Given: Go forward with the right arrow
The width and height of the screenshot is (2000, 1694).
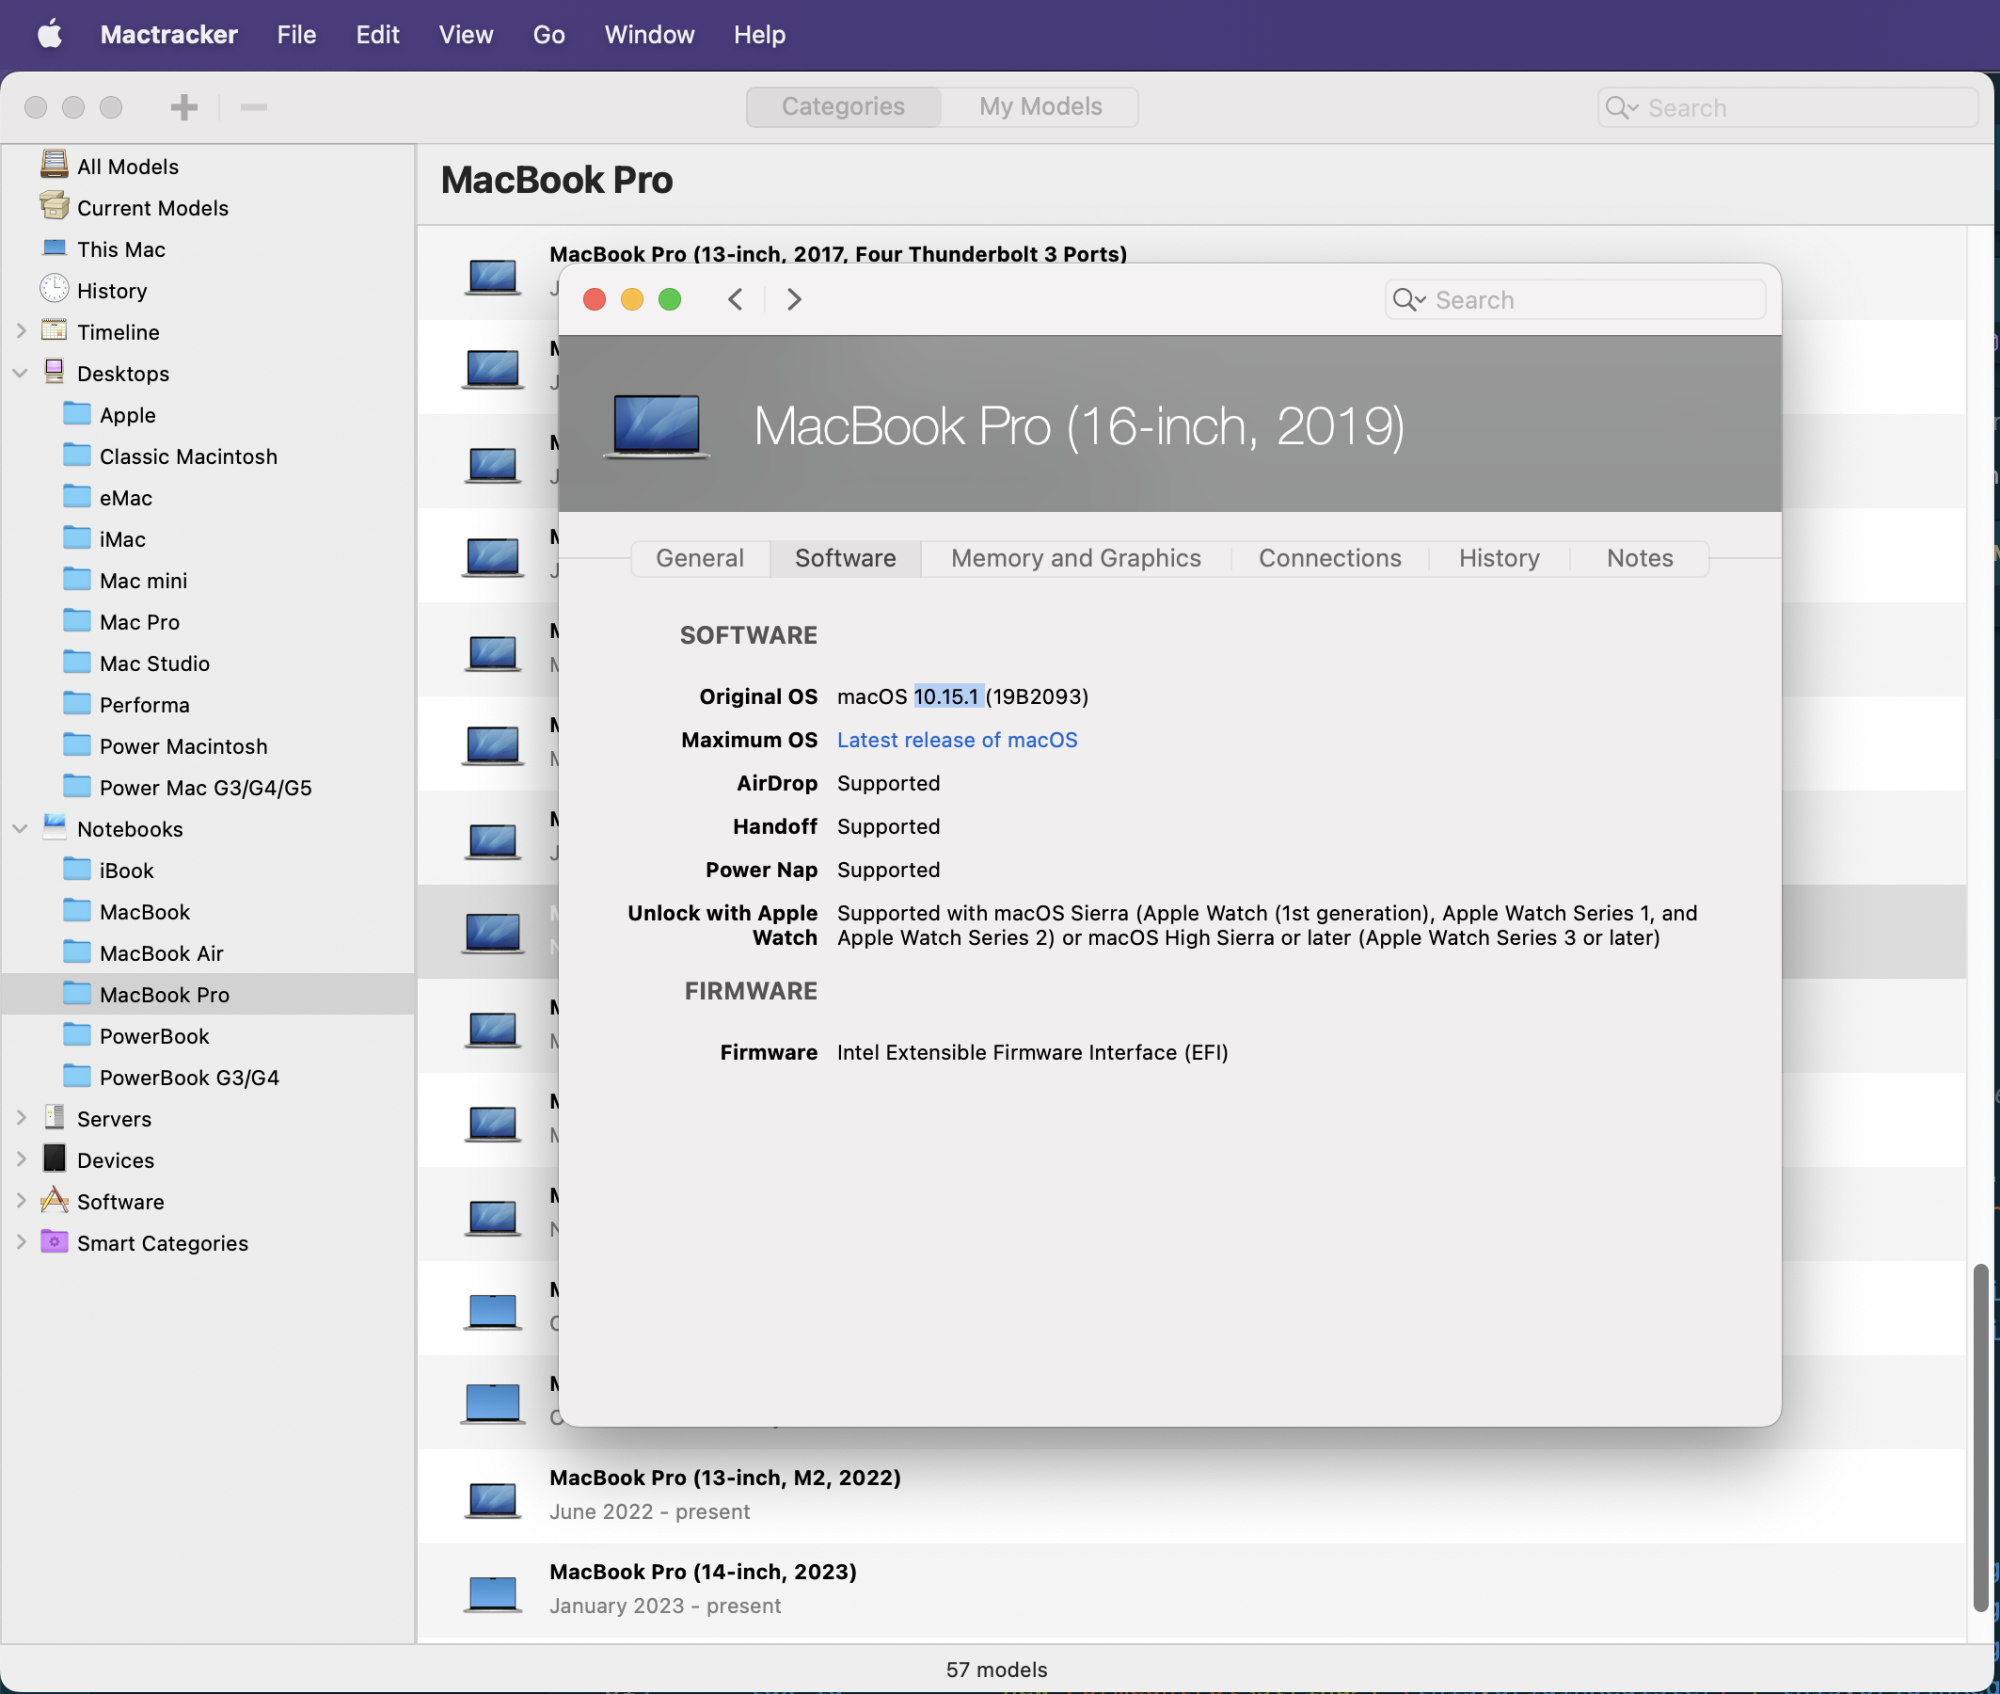Looking at the screenshot, I should coord(794,299).
